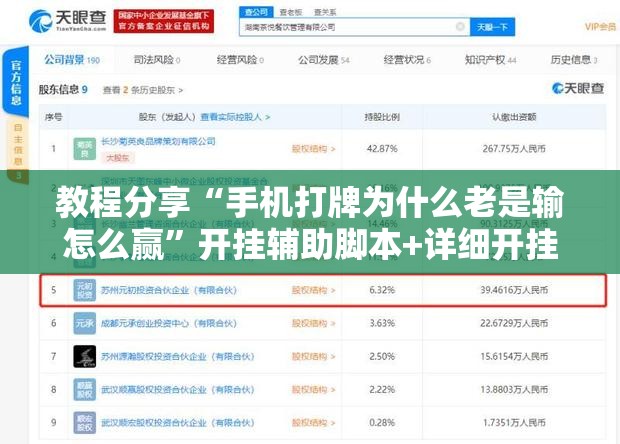
Task: Open the 官方信息 side tab
Action: [16, 82]
